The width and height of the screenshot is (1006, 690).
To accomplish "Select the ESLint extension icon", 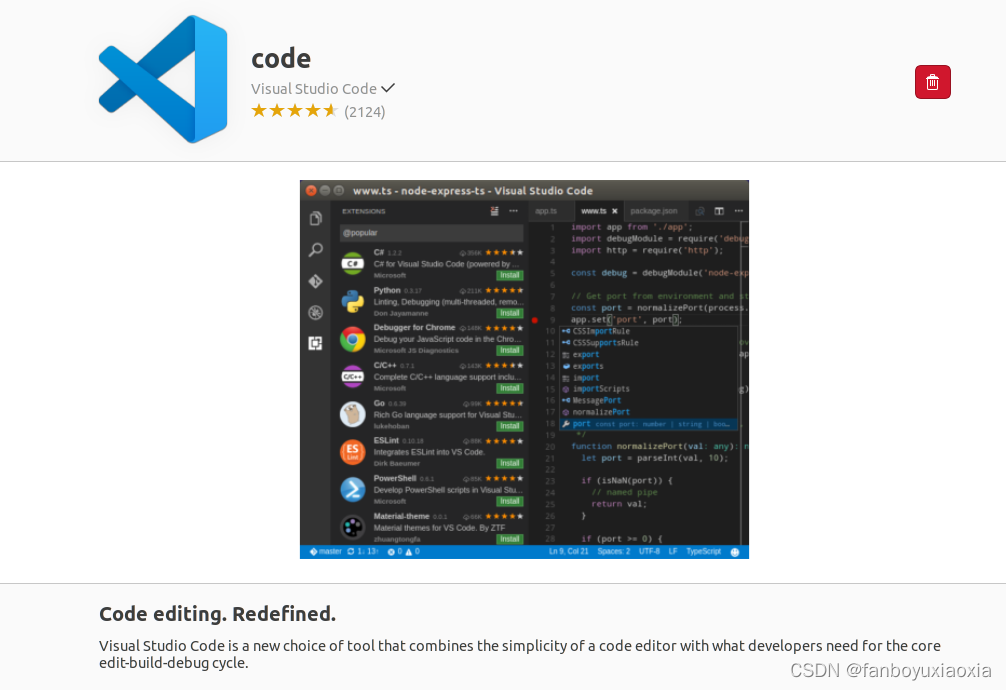I will click(x=352, y=451).
